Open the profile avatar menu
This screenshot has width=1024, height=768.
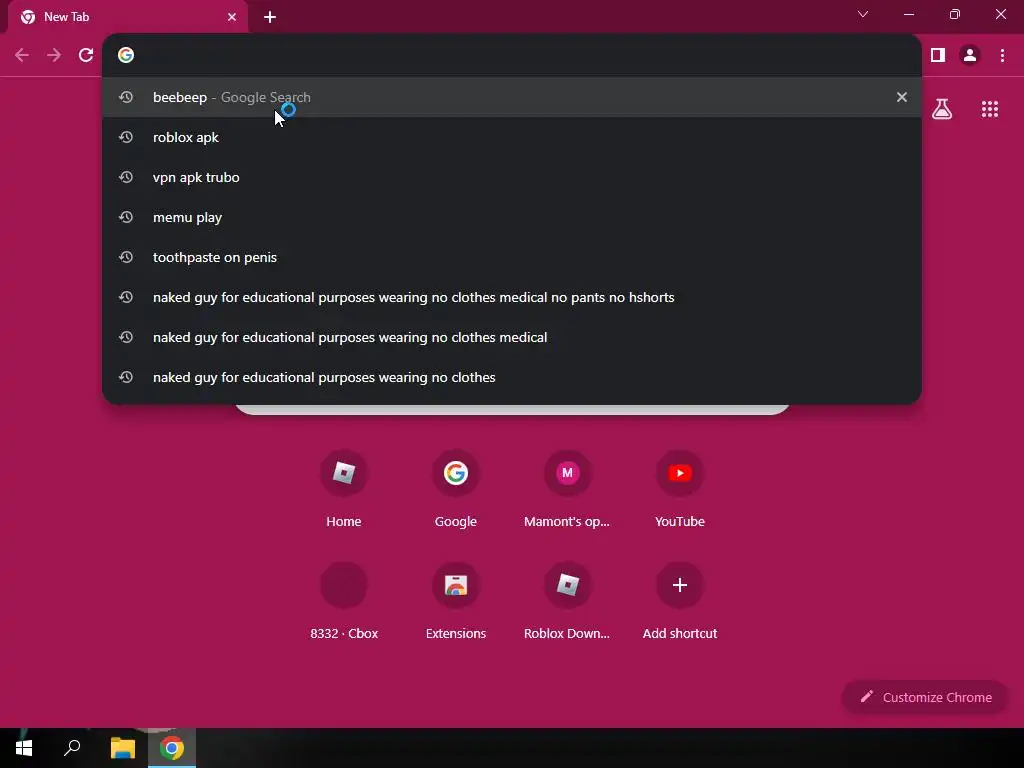(970, 56)
